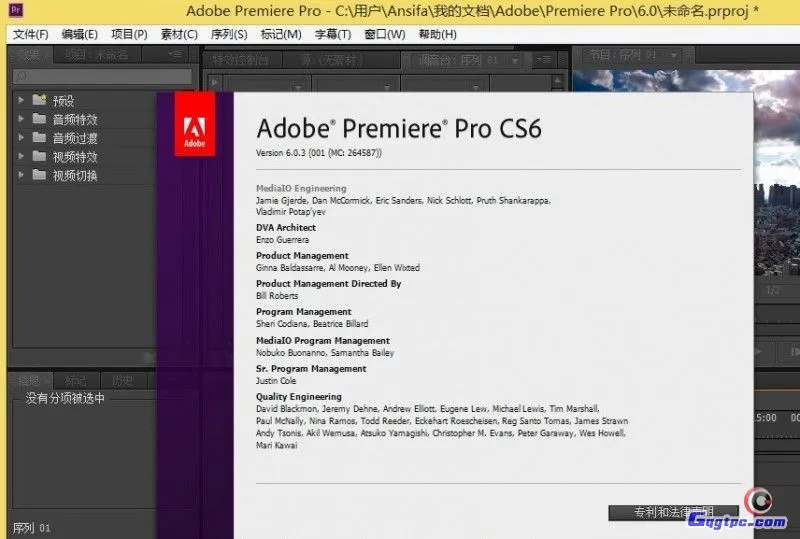Switch to the 特效控制台 tab
Viewport: 800px width, 539px height.
tap(240, 60)
